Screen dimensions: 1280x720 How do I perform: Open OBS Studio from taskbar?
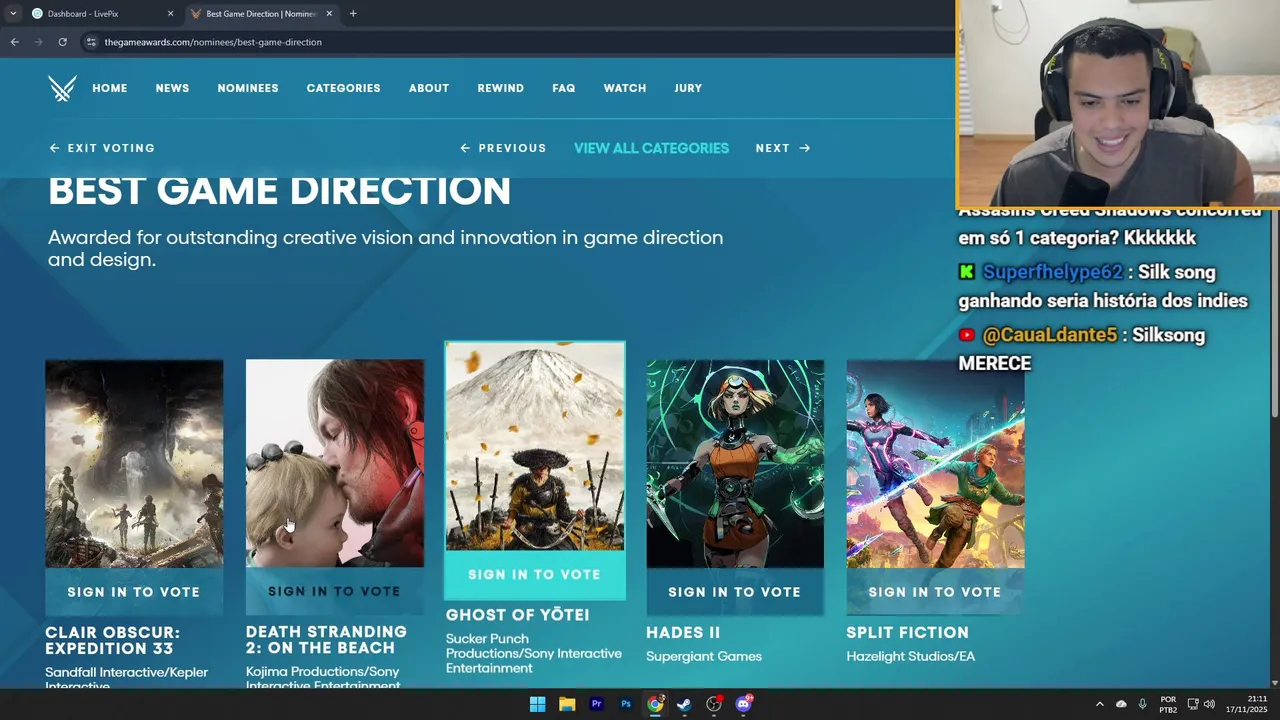point(714,704)
